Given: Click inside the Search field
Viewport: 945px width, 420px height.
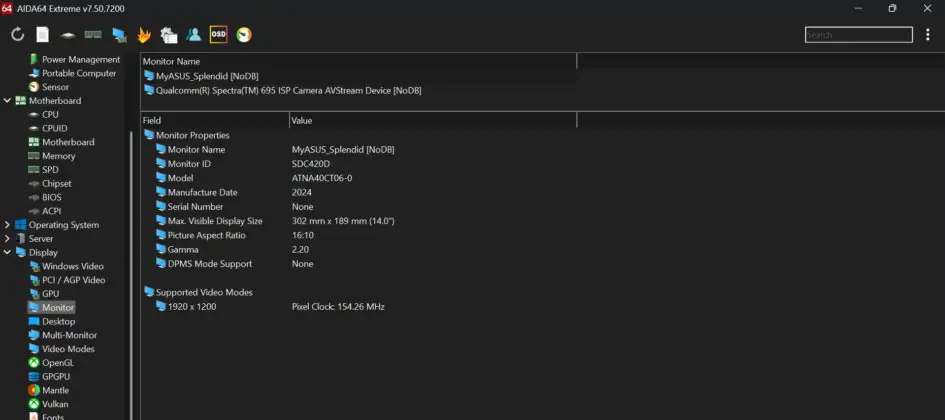Looking at the screenshot, I should pyautogui.click(x=859, y=35).
